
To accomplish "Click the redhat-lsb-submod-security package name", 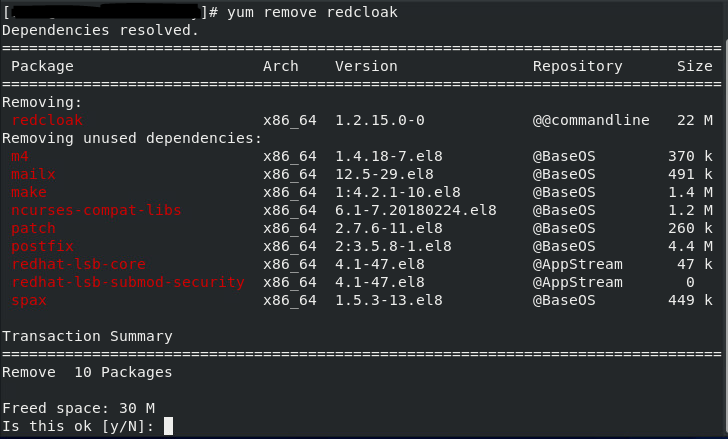I will pyautogui.click(x=127, y=282).
